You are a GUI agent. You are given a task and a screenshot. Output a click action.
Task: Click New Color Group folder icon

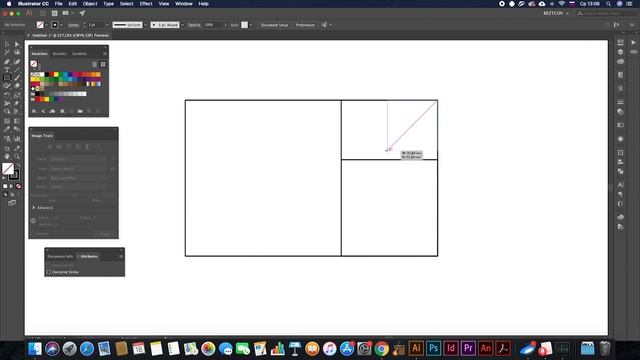click(x=80, y=111)
